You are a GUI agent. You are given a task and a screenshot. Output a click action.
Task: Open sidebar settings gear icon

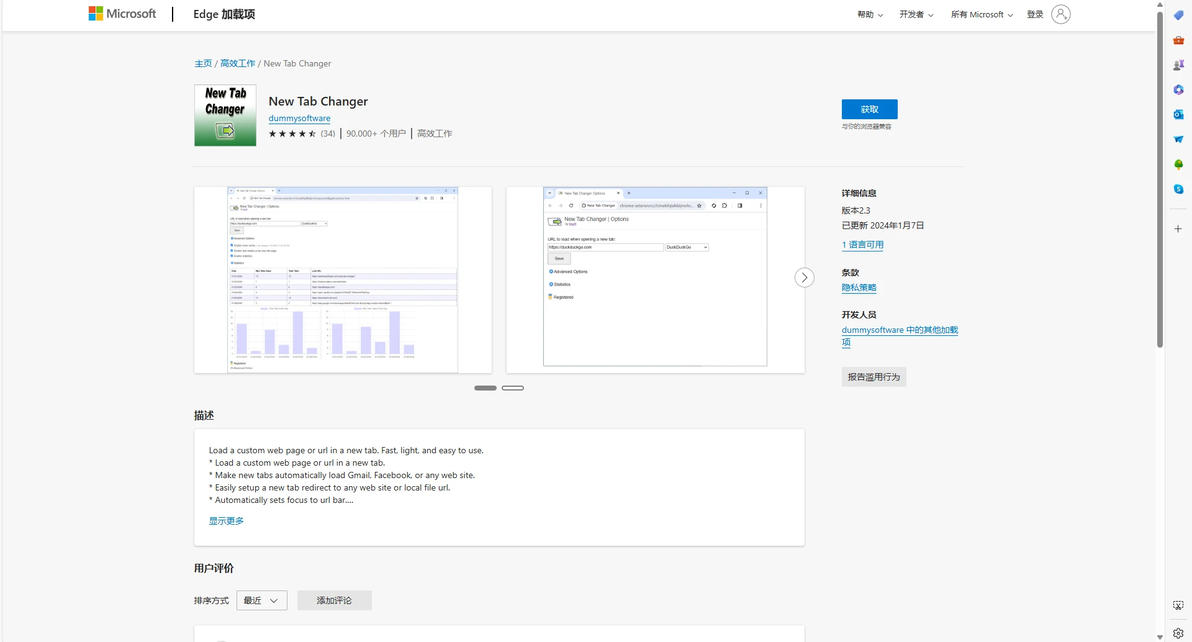(1178, 633)
